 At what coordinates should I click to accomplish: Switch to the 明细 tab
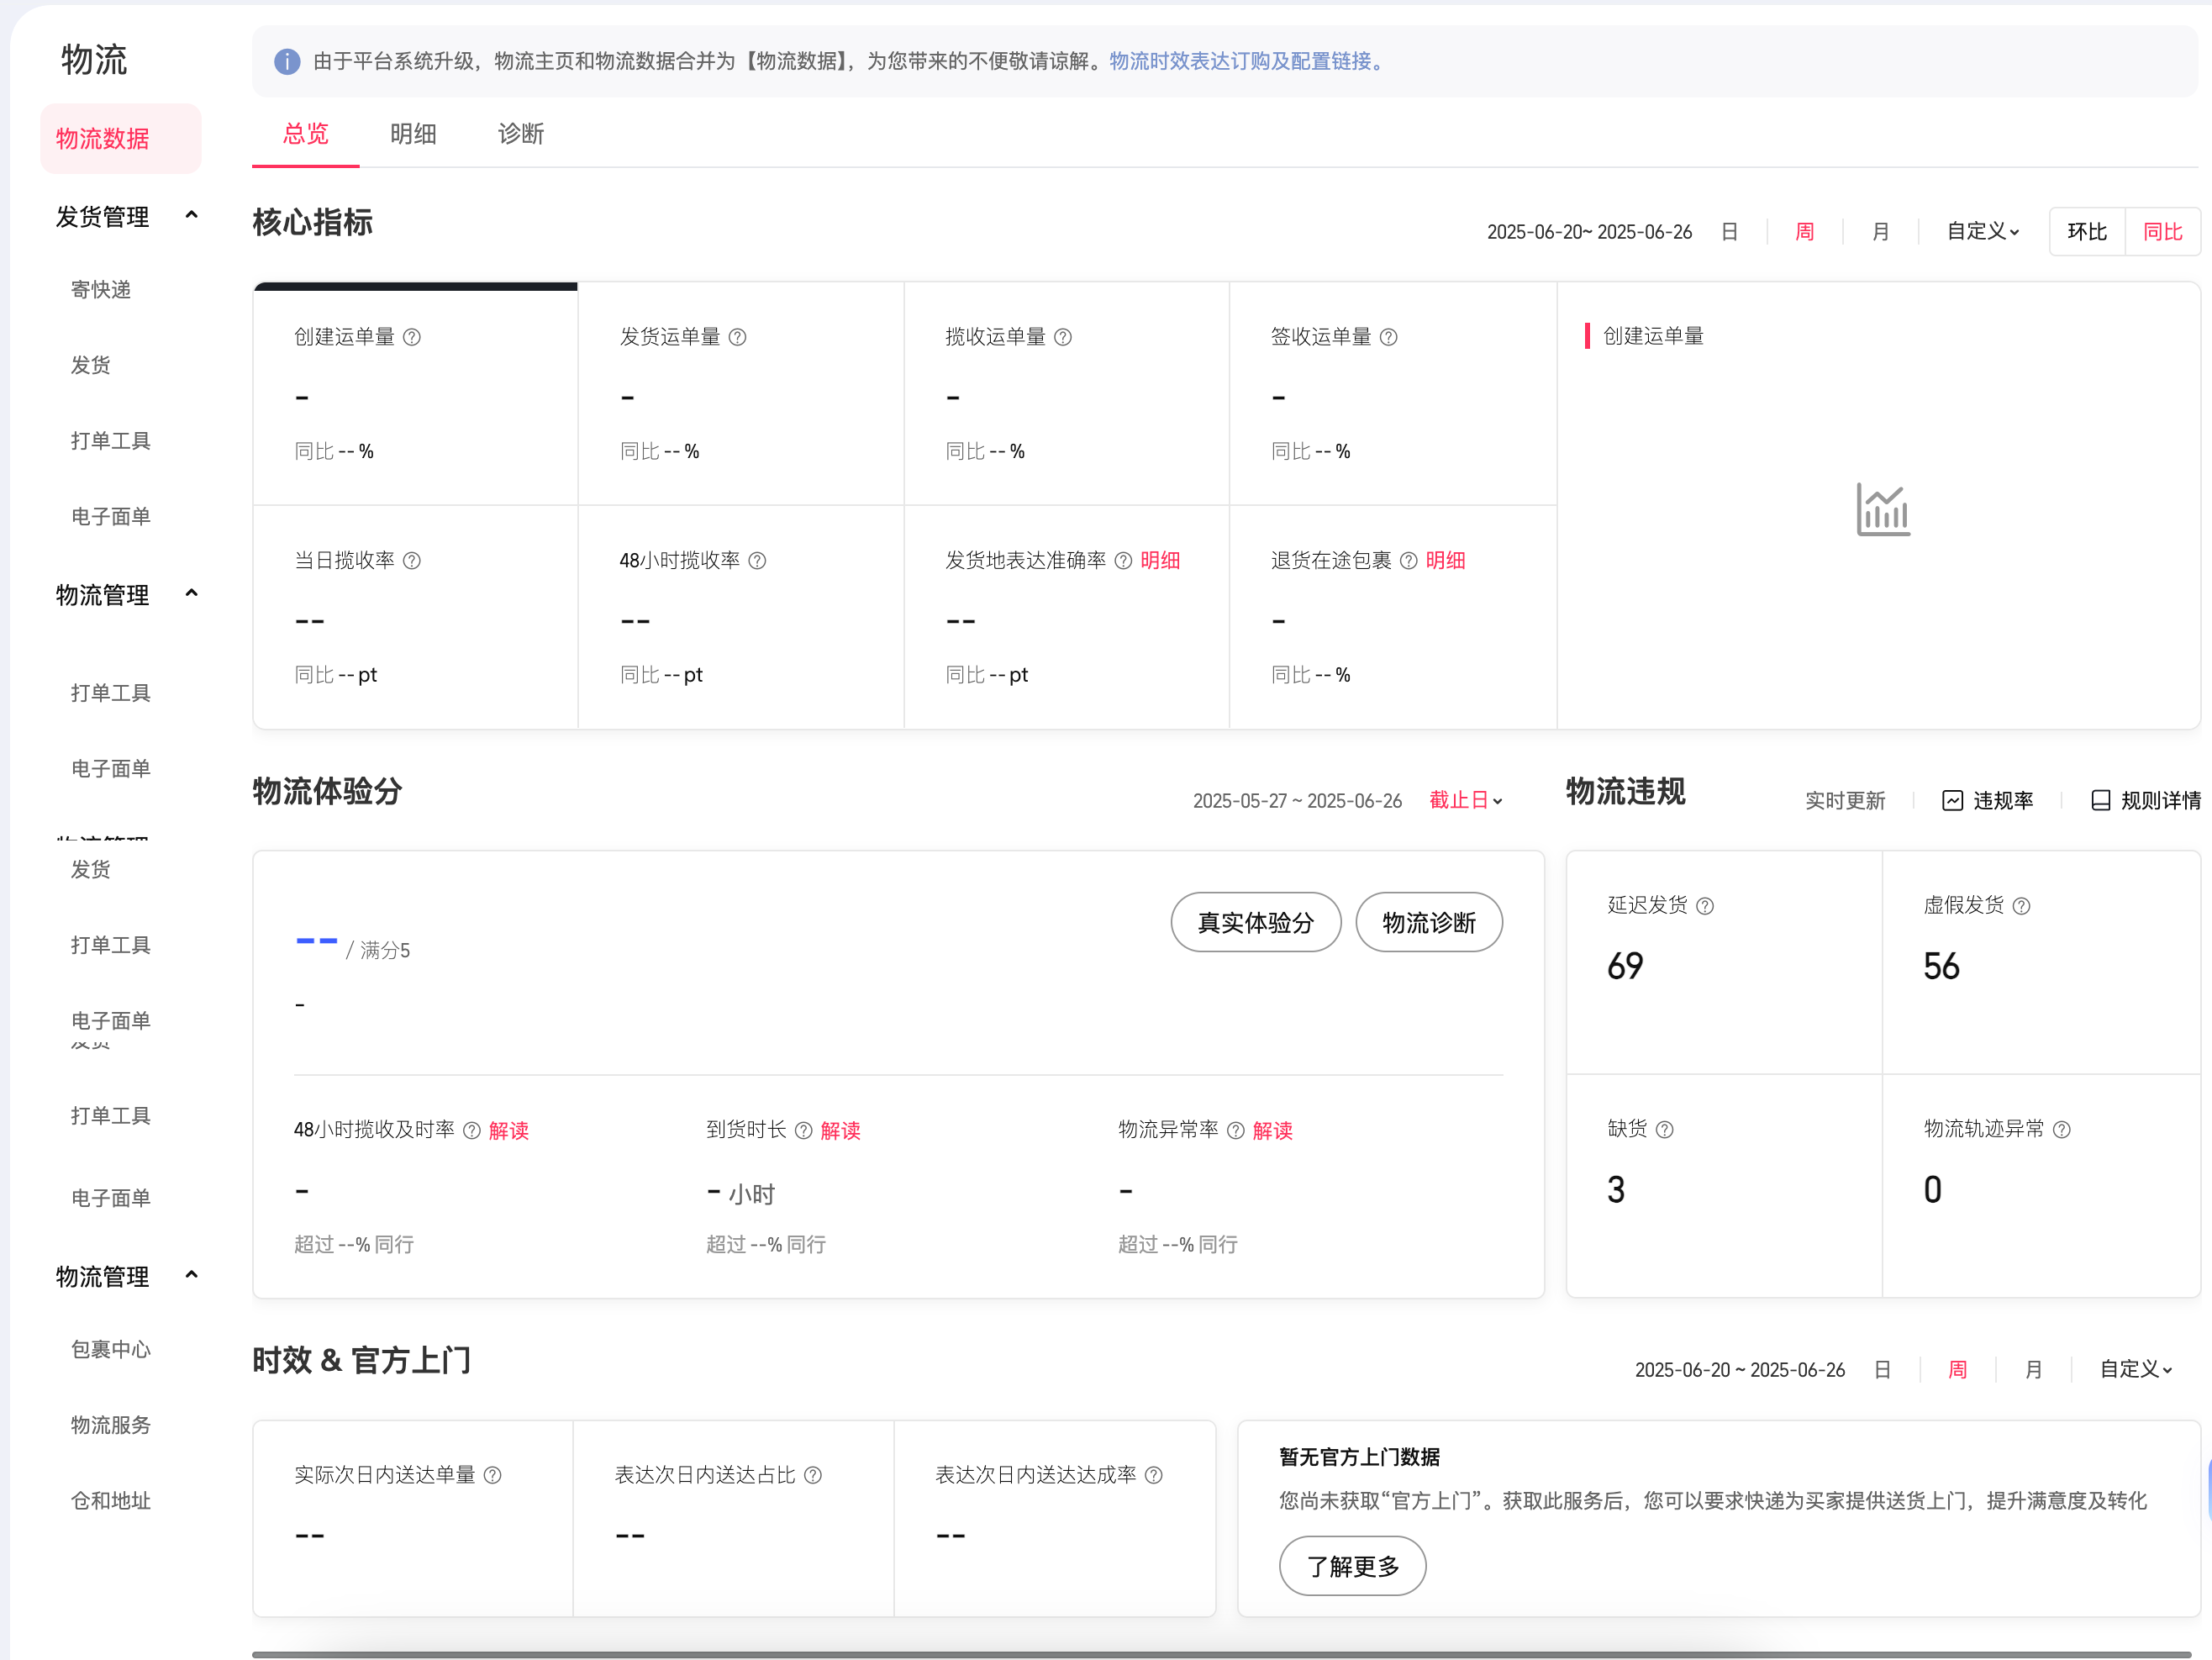pyautogui.click(x=413, y=134)
